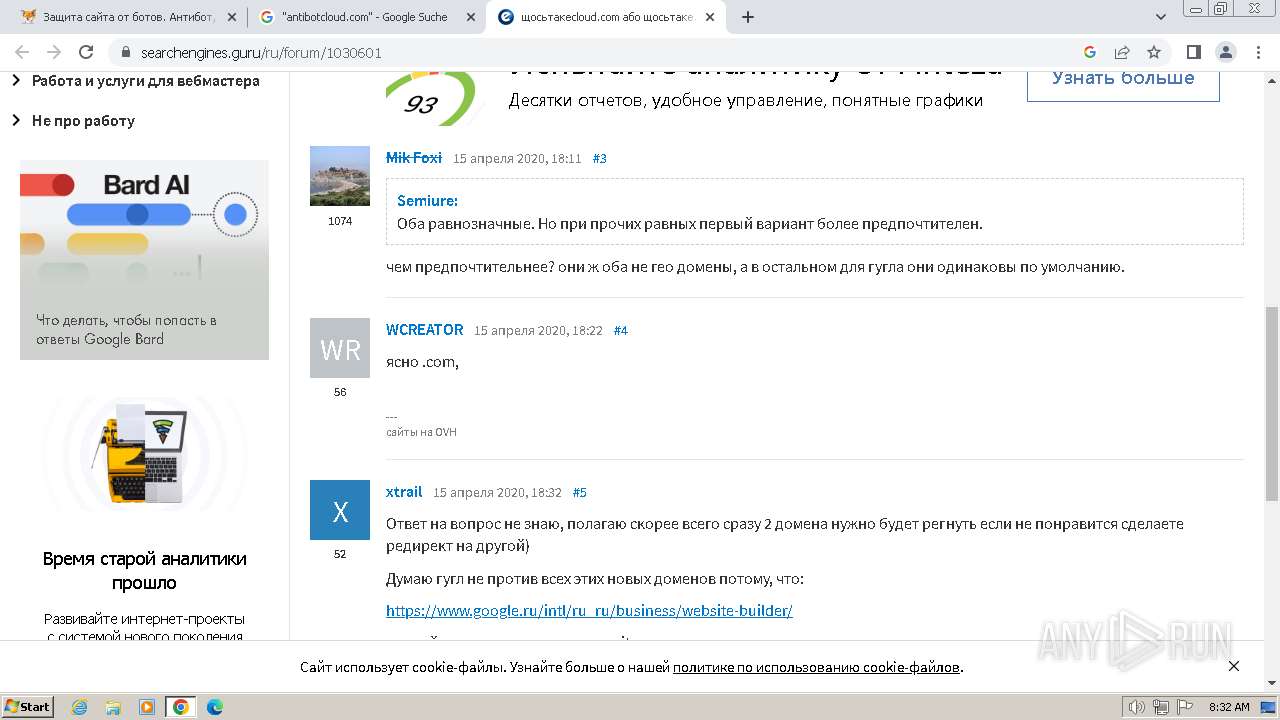Click the 15 апреля 2020, 18:32 post date
Image resolution: width=1280 pixels, height=720 pixels.
coord(497,492)
